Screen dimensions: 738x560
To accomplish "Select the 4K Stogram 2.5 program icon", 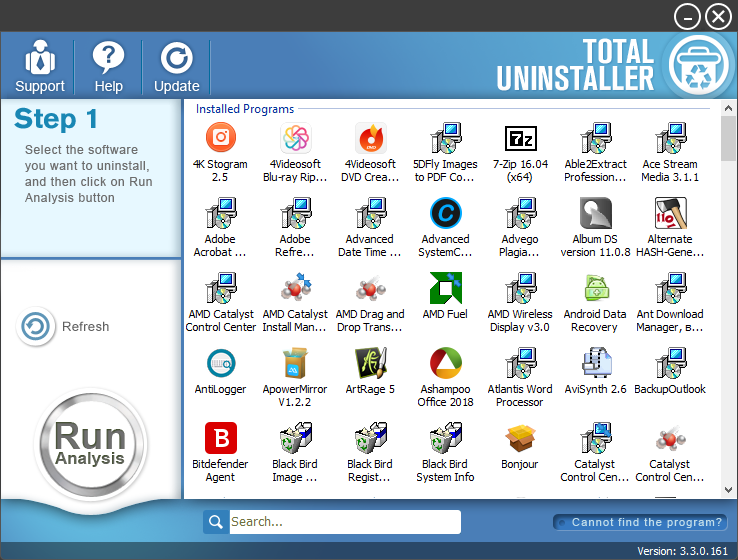I will click(x=220, y=137).
